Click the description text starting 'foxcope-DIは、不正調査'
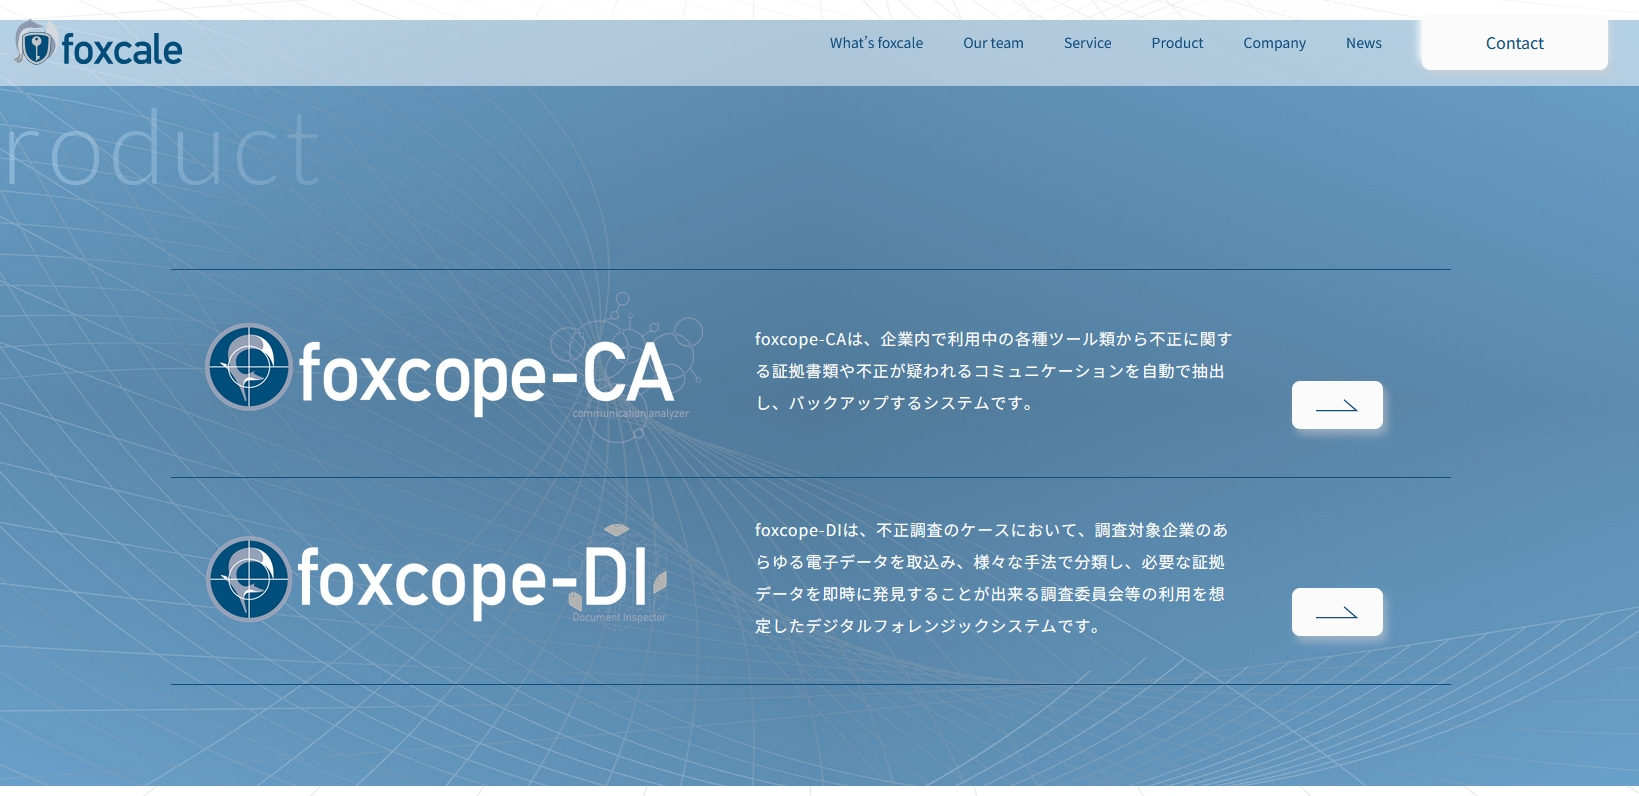This screenshot has width=1639, height=796. pyautogui.click(x=991, y=578)
